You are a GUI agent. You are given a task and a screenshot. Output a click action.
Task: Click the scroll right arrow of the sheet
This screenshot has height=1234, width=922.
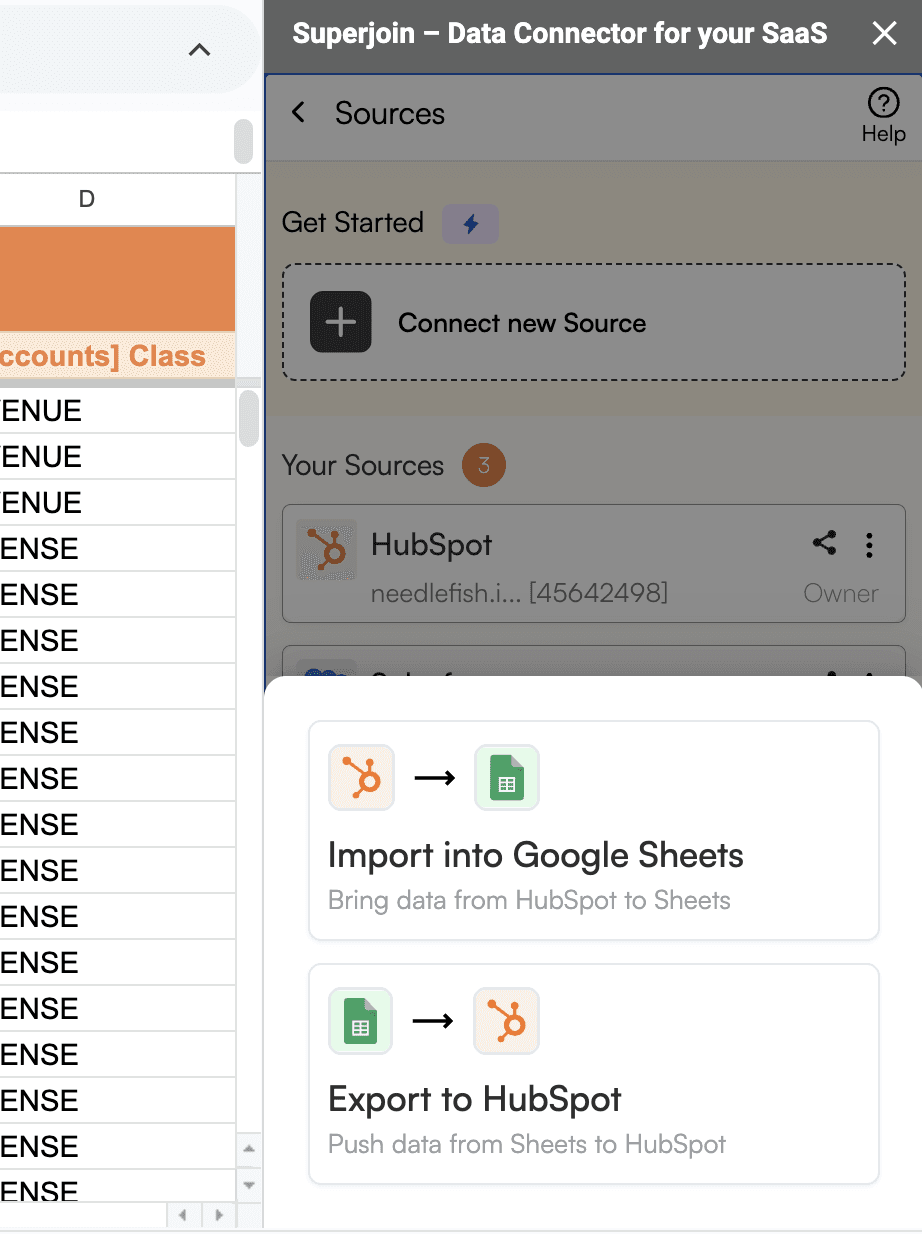pyautogui.click(x=219, y=1216)
